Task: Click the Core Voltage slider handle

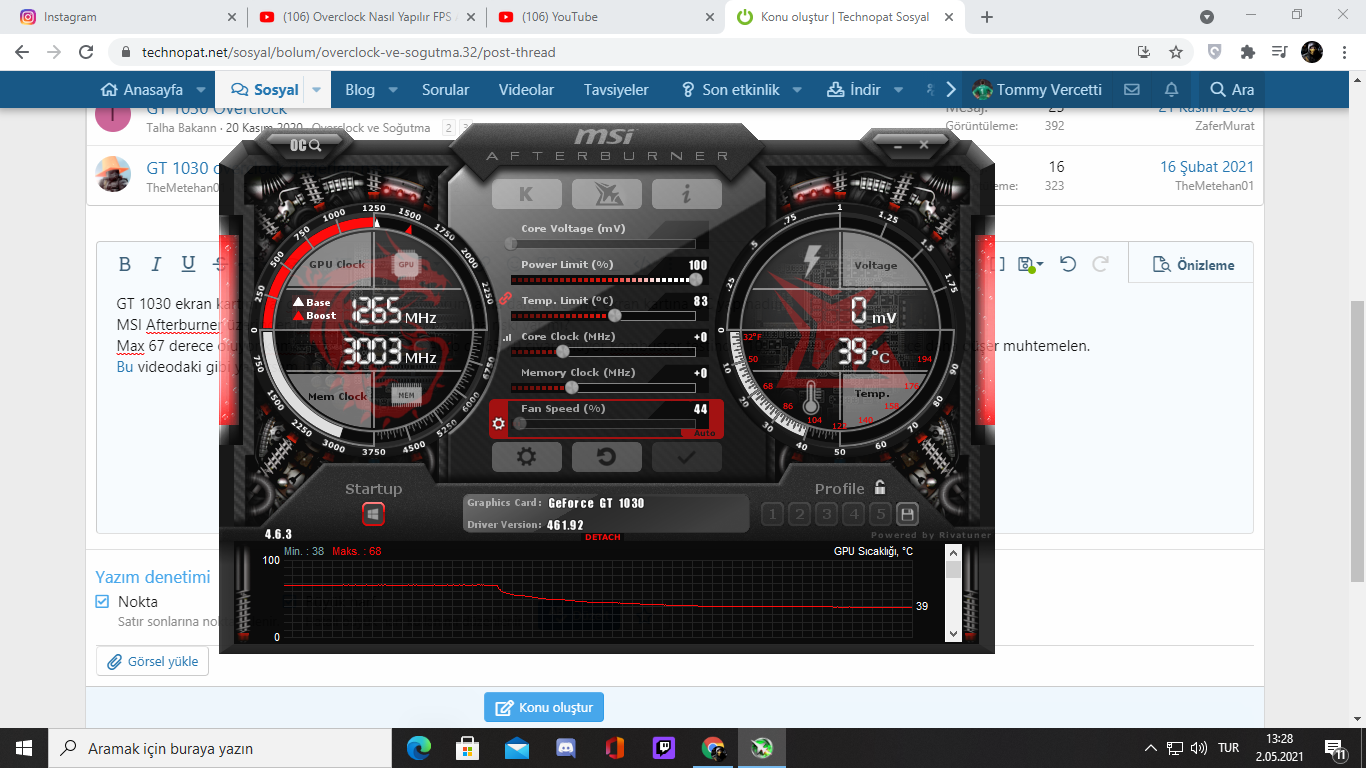Action: [x=511, y=243]
